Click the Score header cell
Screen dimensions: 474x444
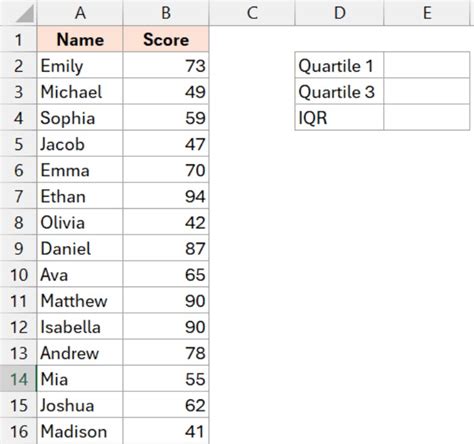[166, 39]
